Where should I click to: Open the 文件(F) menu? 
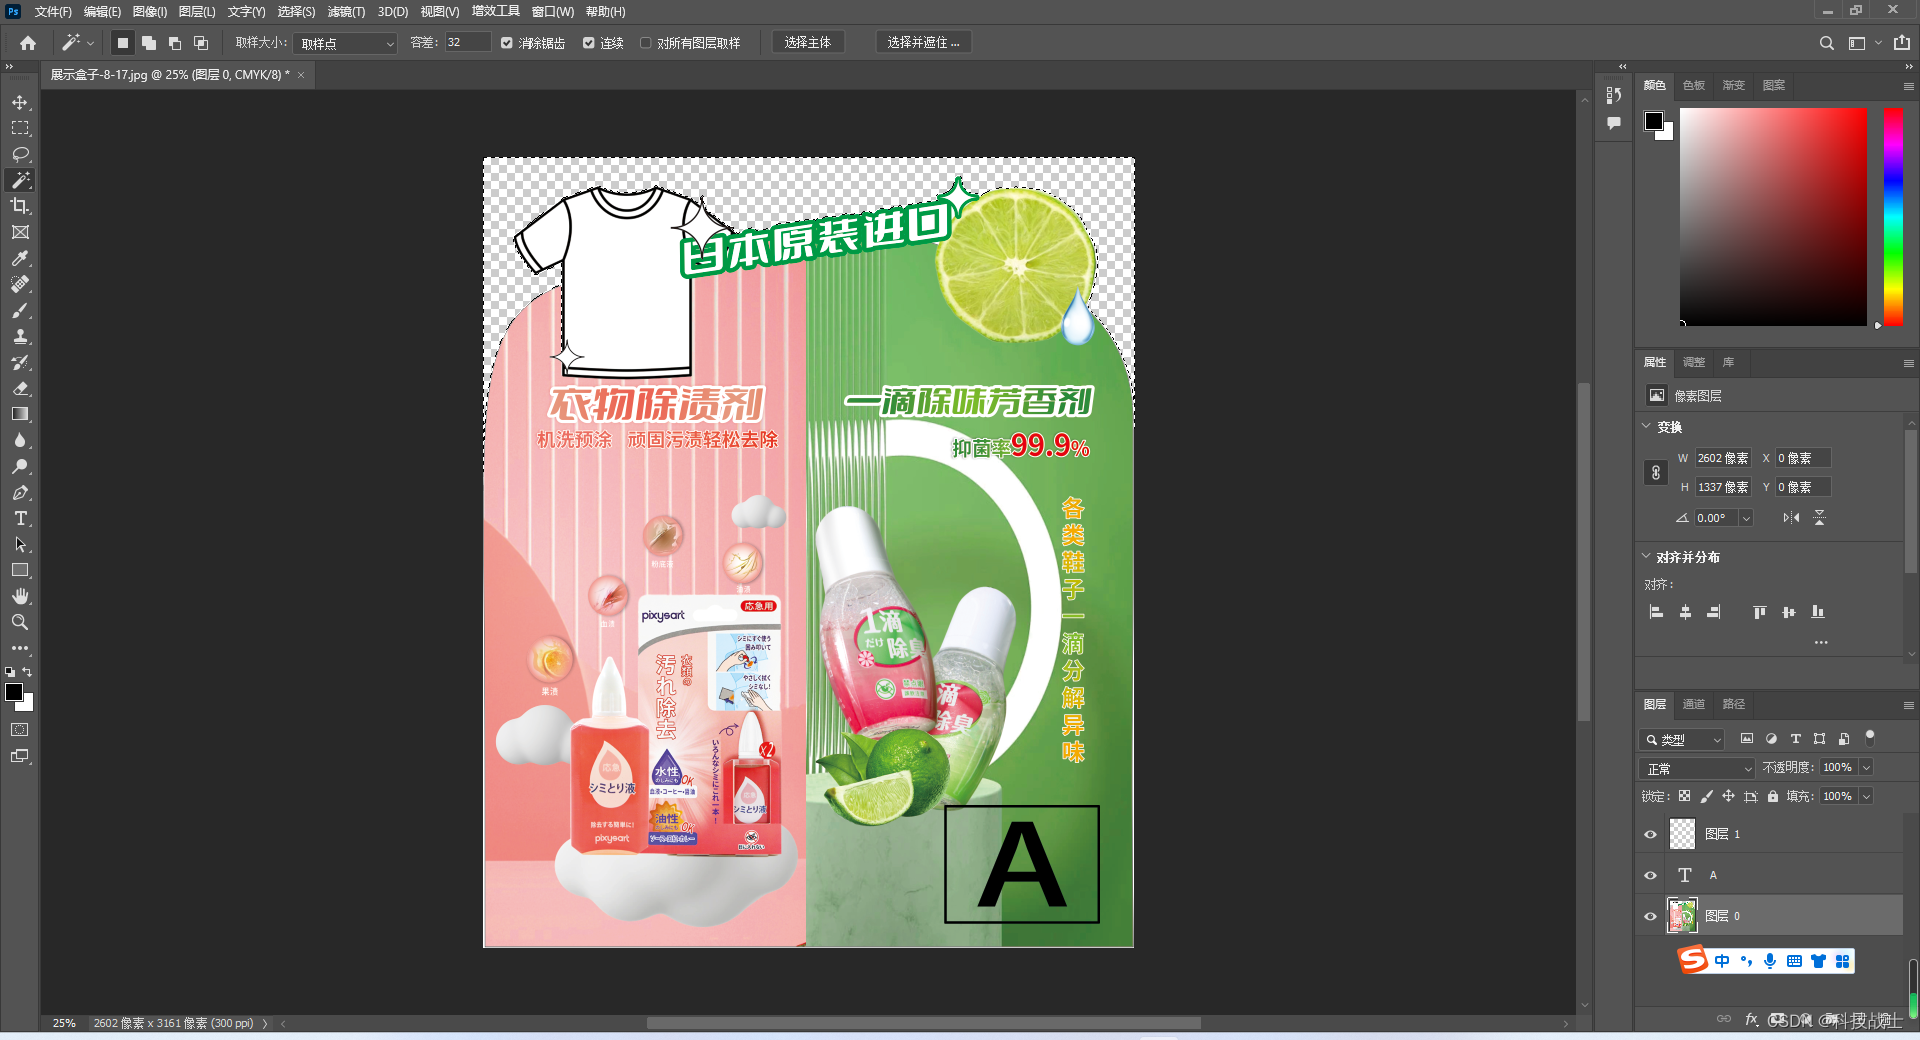[x=53, y=12]
